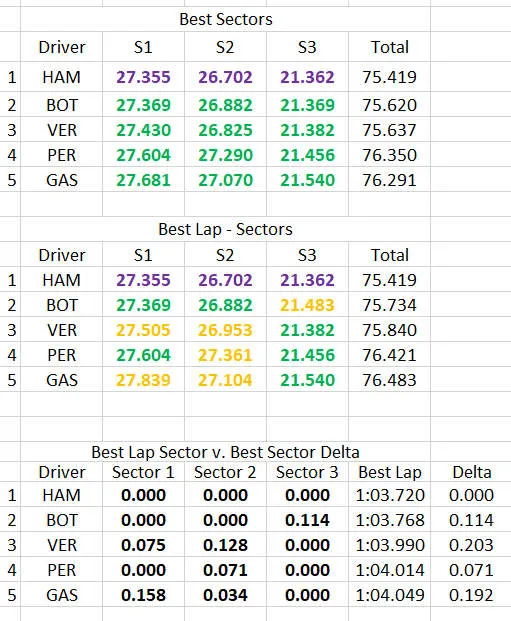
Task: Select the 'Sector 3' column header
Action: pos(307,472)
